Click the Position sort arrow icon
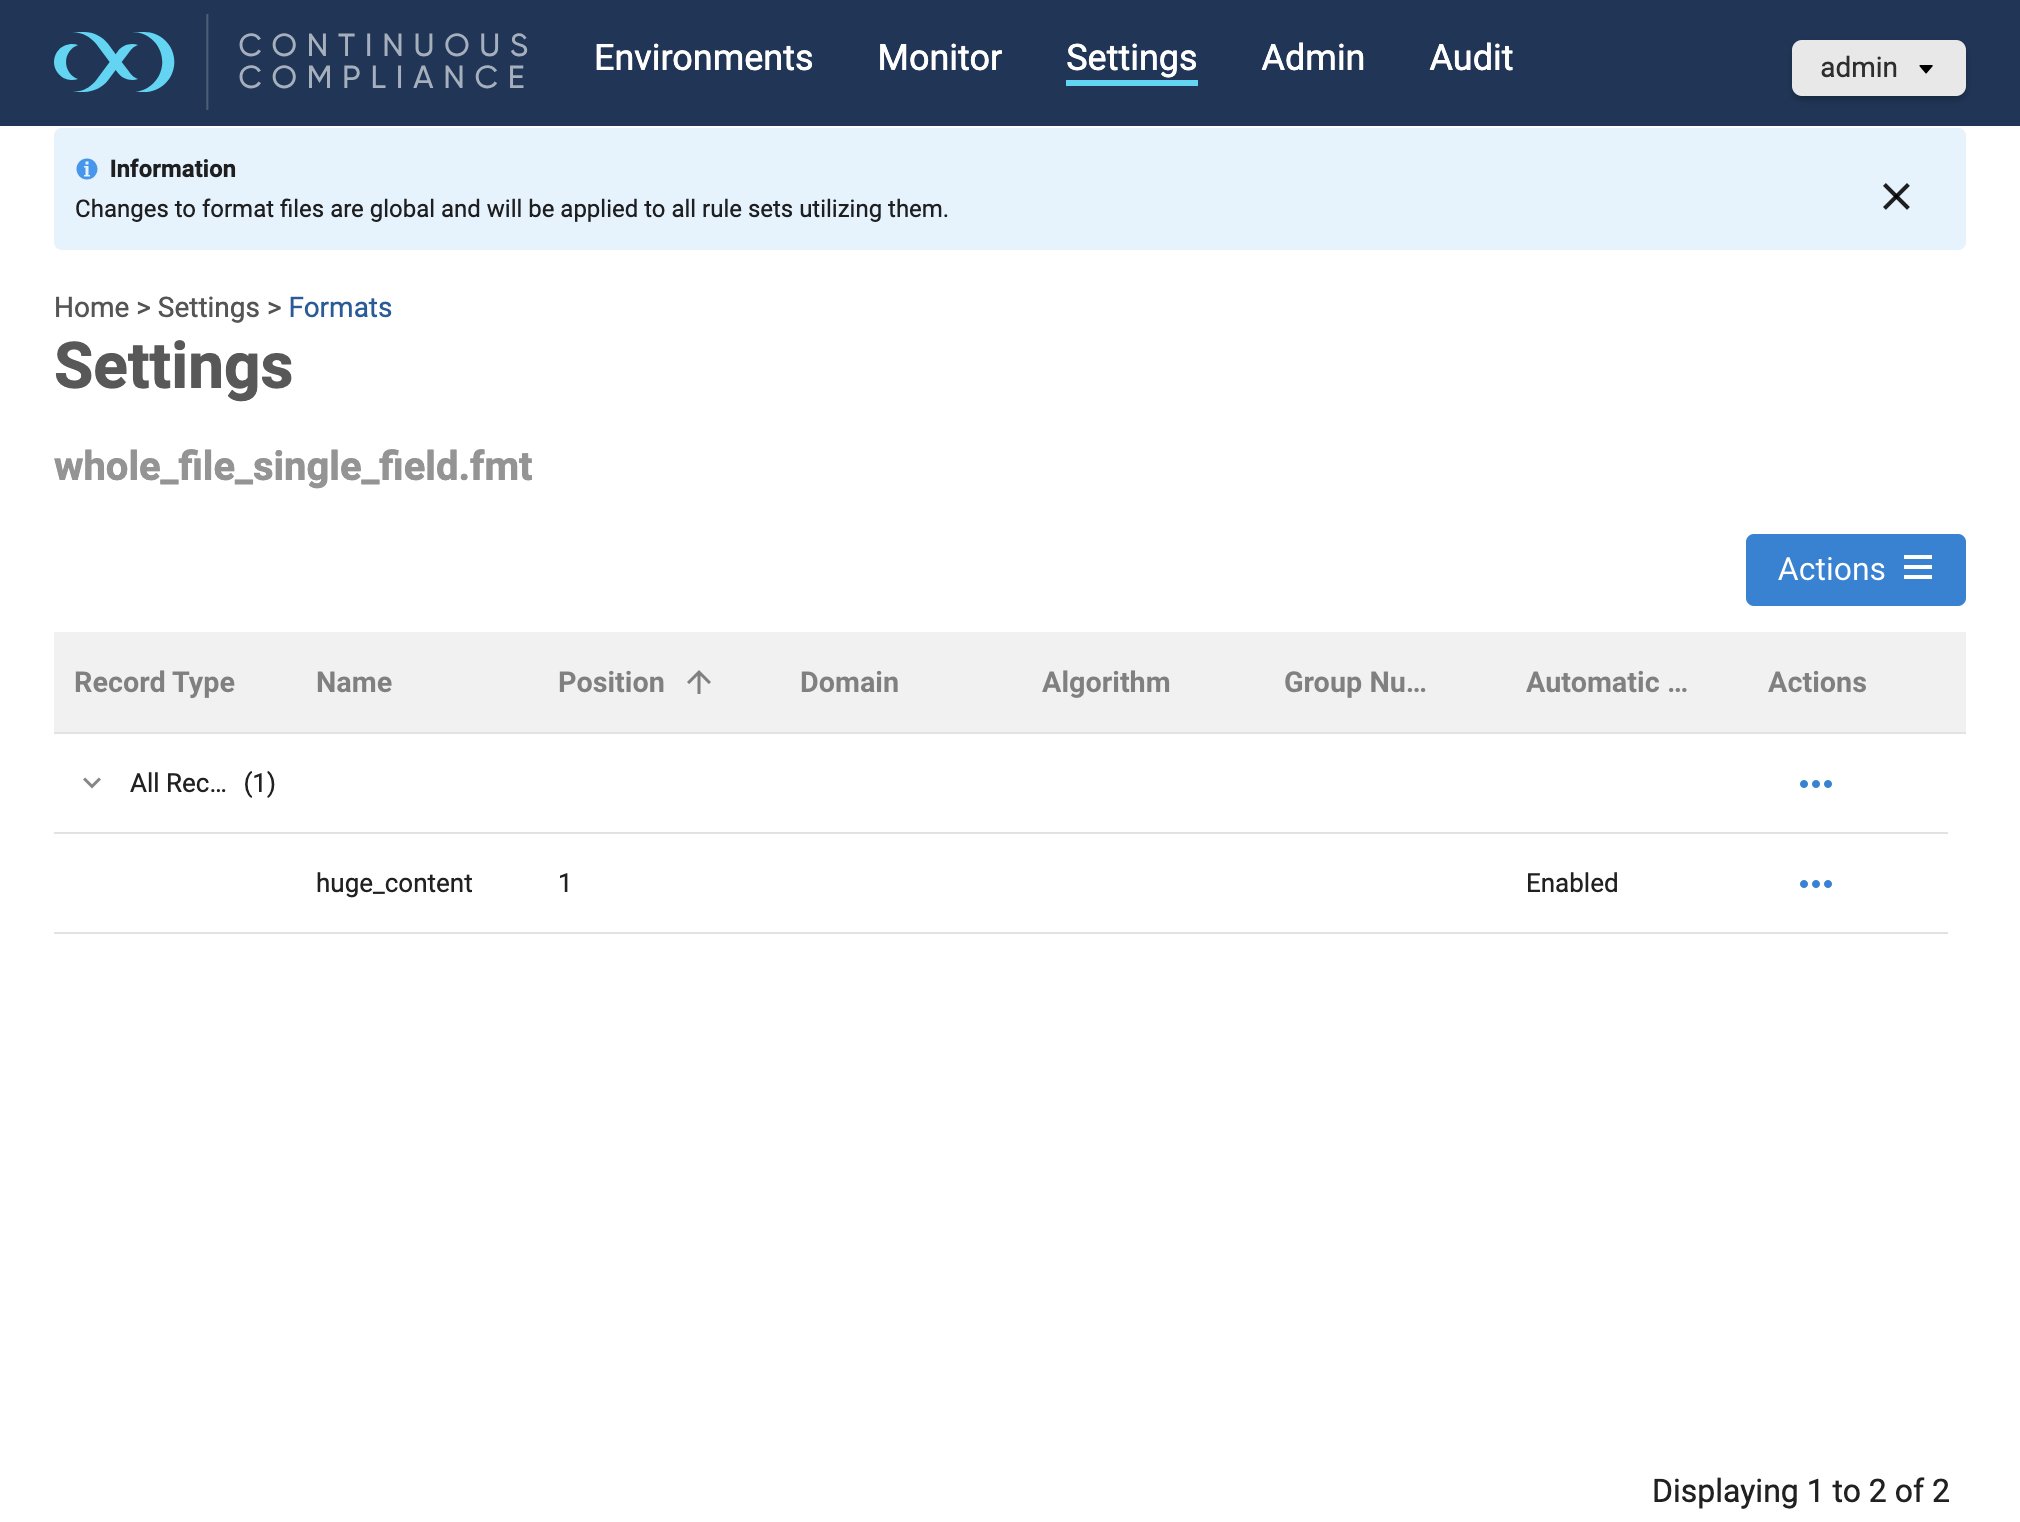 click(x=699, y=682)
